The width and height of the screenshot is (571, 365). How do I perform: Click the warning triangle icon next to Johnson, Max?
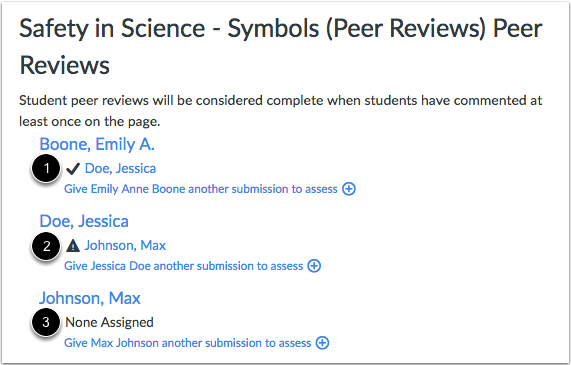[73, 246]
